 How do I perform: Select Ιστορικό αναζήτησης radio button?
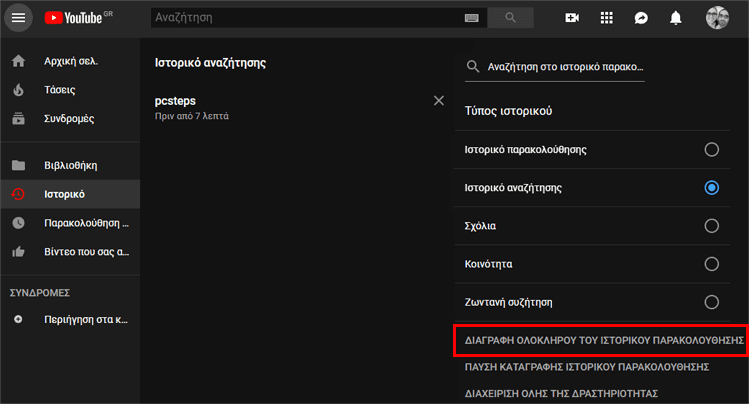point(711,188)
